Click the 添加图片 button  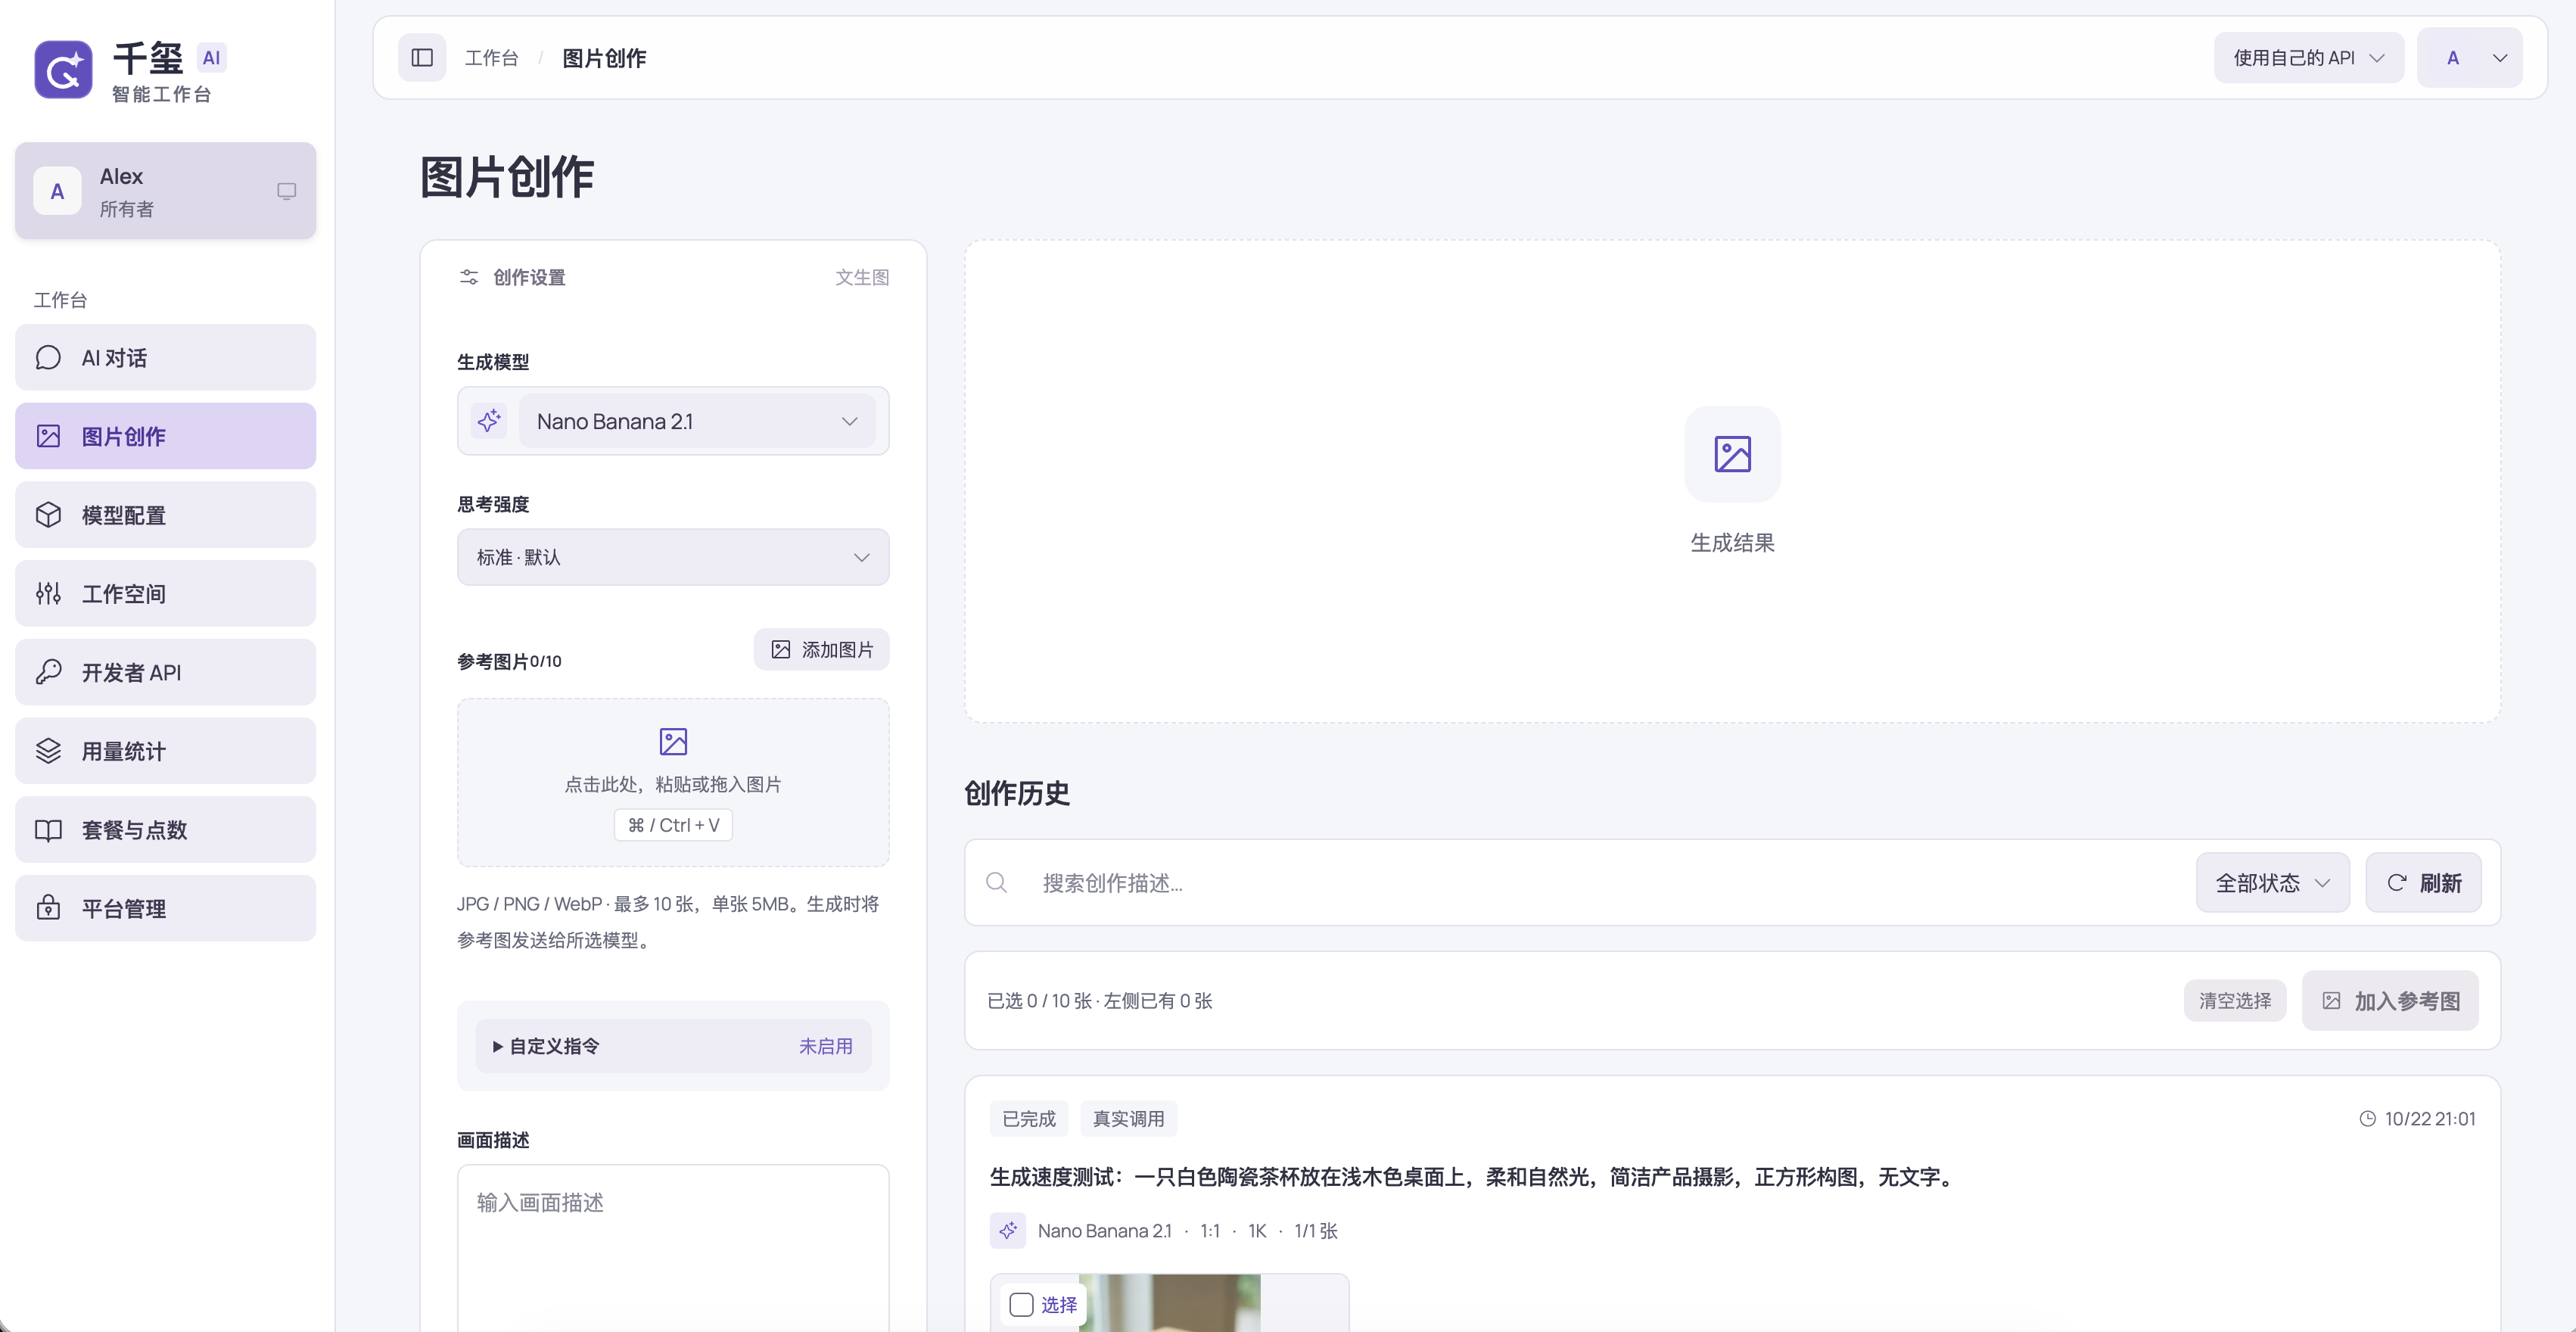pyautogui.click(x=821, y=650)
